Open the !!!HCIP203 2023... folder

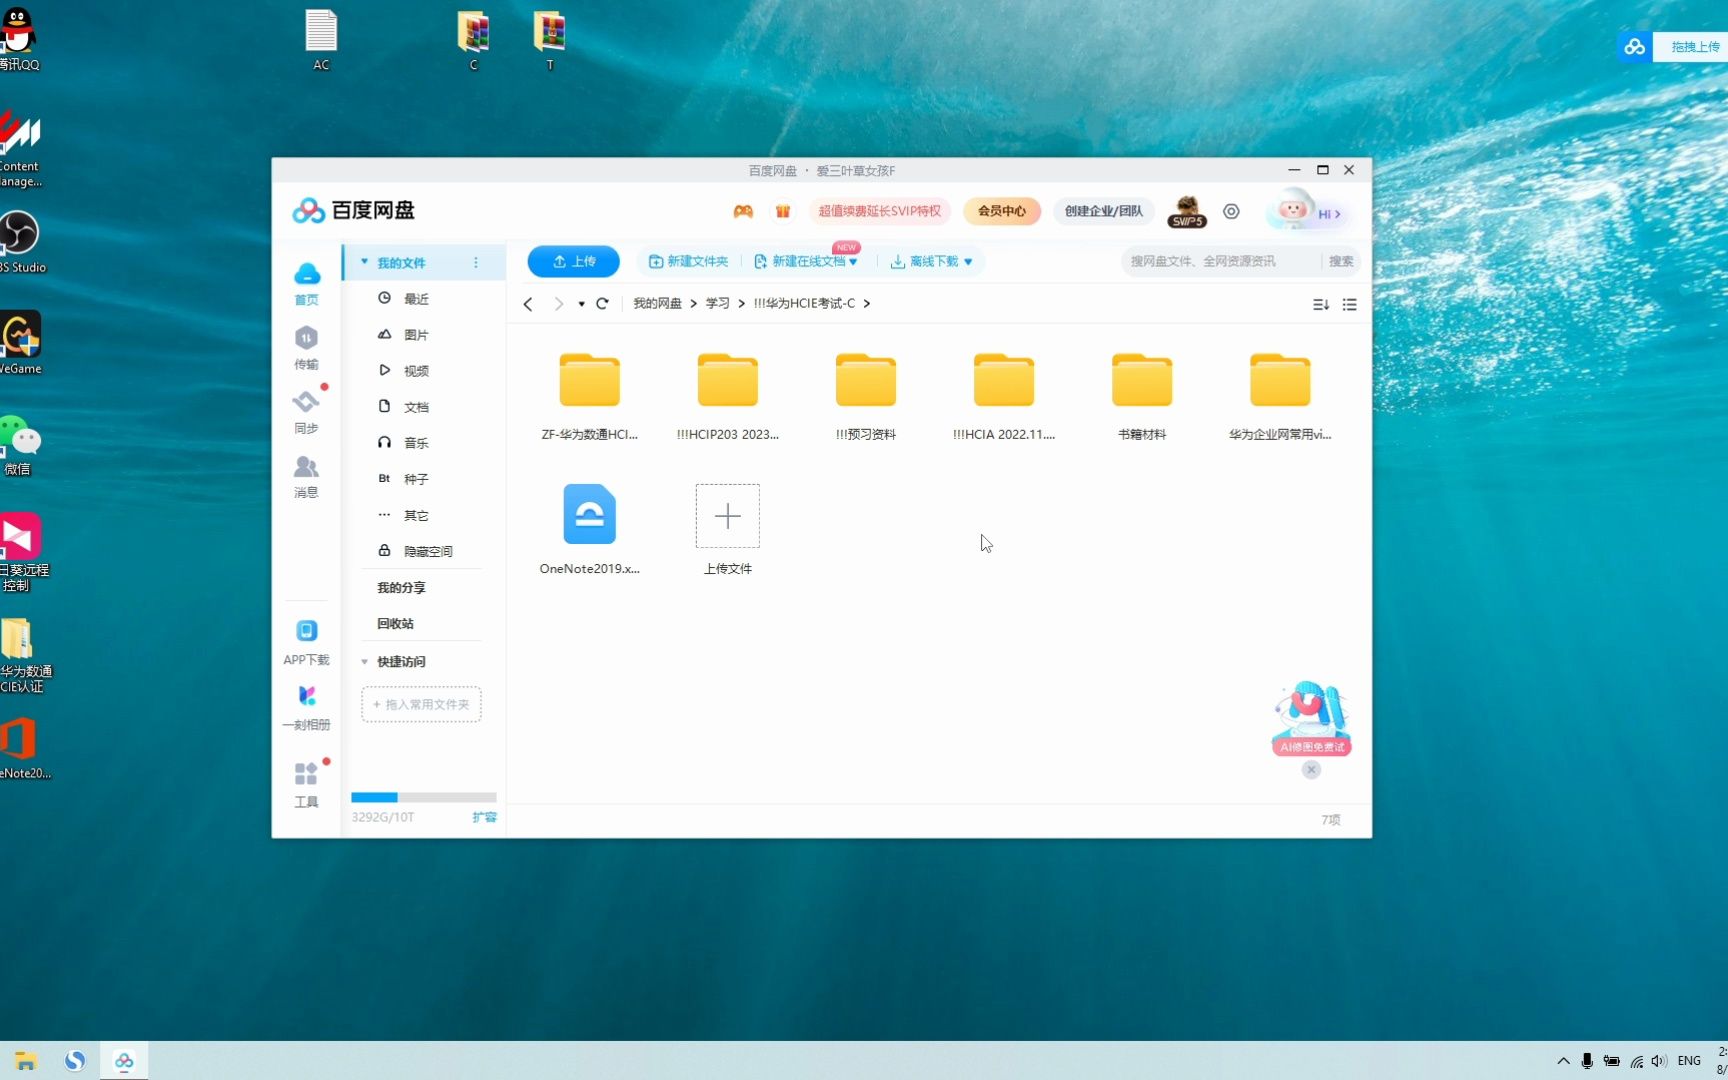pyautogui.click(x=728, y=396)
